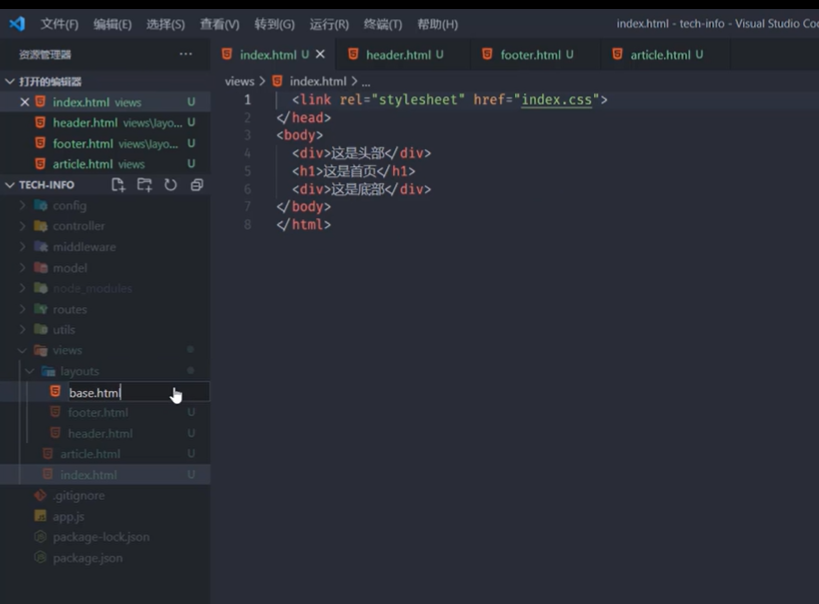819x604 pixels.
Task: Click the HTML5 icon on the article.html tab
Action: pyautogui.click(x=617, y=54)
